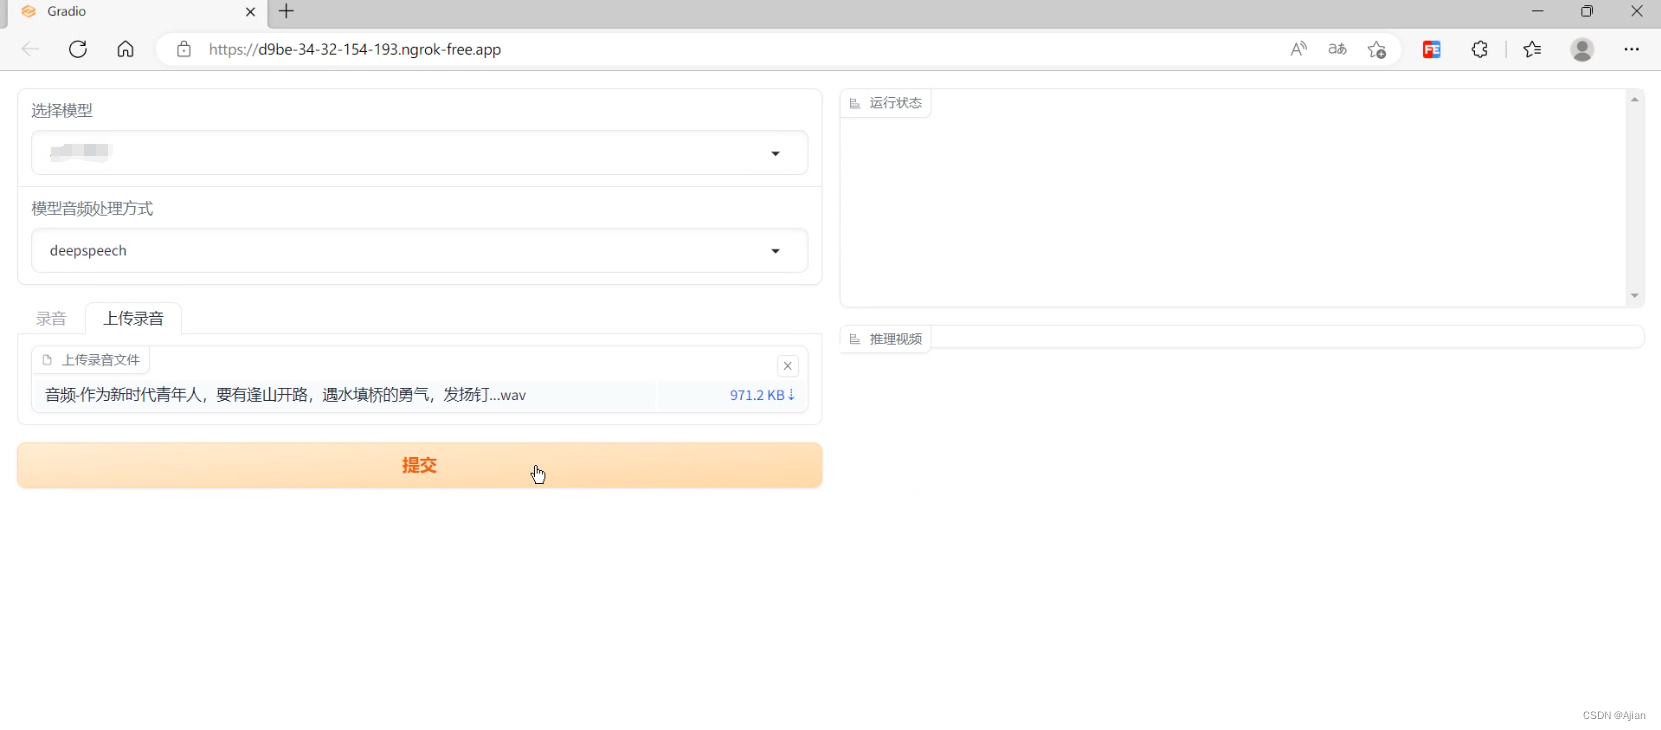The image size is (1661, 730).
Task: Click the address bar URL
Action: 355,49
